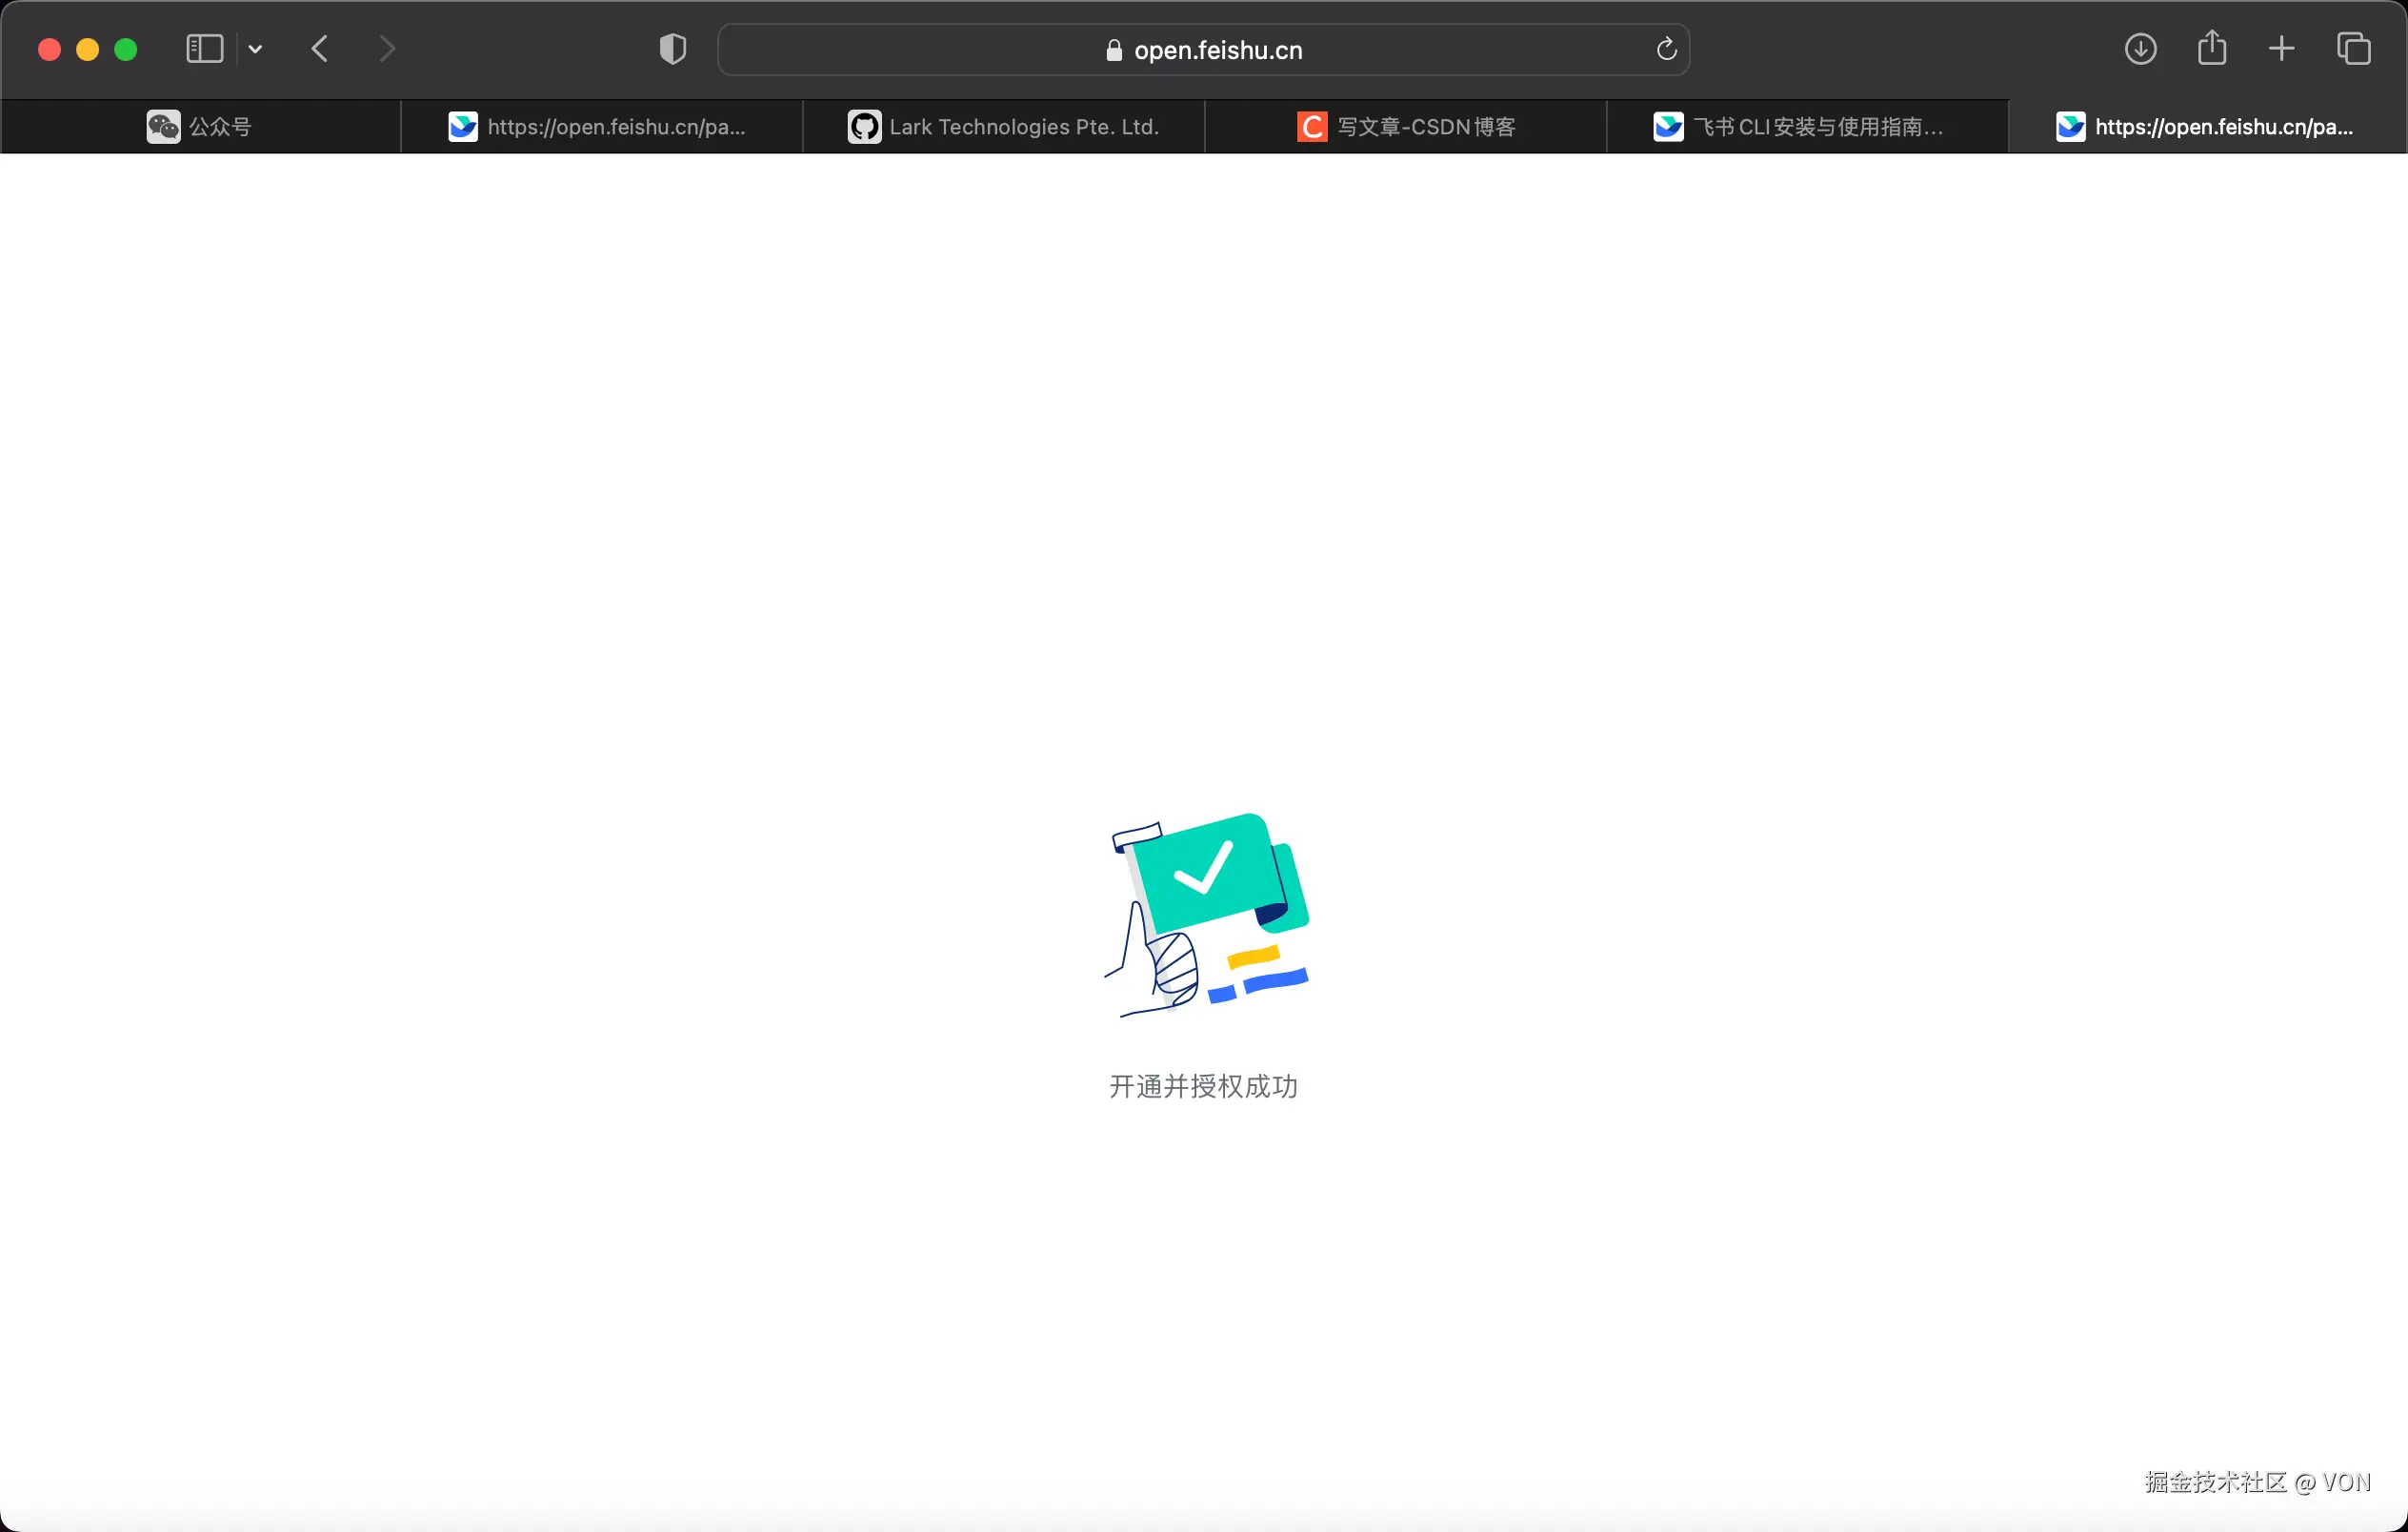The image size is (2408, 1532).
Task: Switch to the 飞书 CLI 安装与使用指南 tab
Action: click(1807, 127)
